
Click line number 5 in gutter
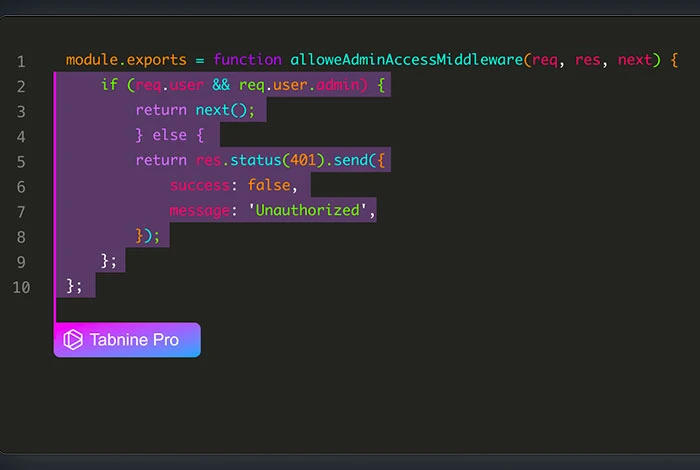point(21,161)
